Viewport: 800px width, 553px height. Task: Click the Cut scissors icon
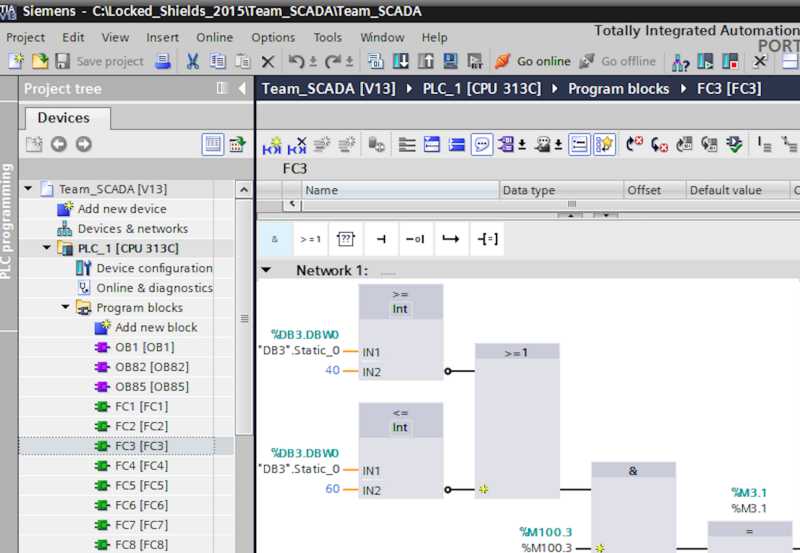[192, 62]
